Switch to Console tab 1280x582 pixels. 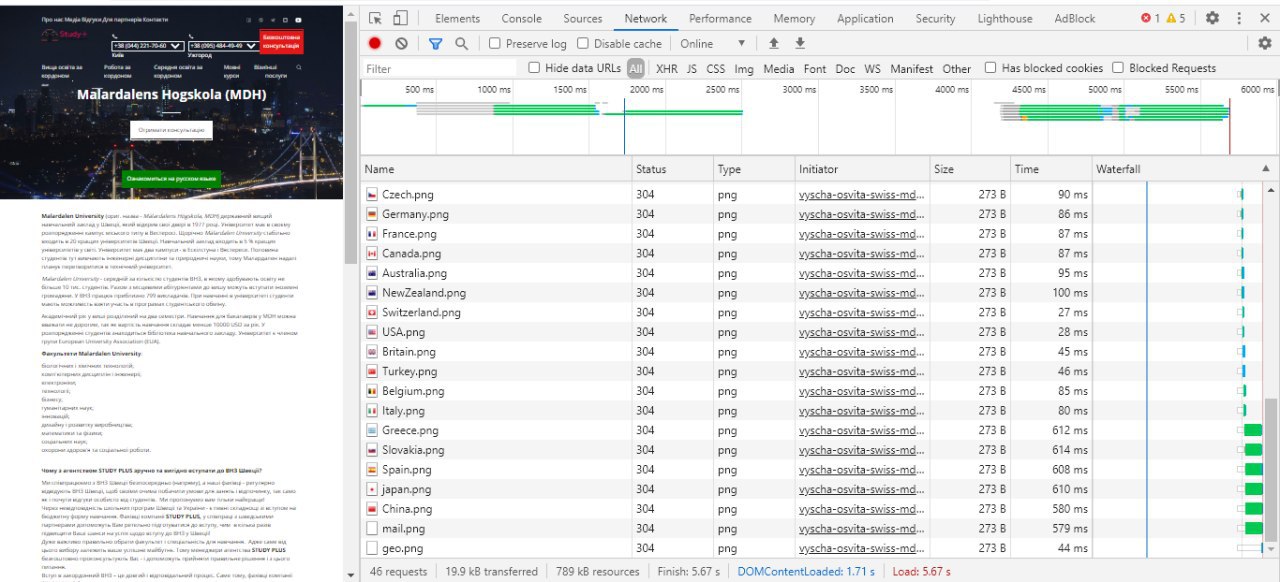521,18
